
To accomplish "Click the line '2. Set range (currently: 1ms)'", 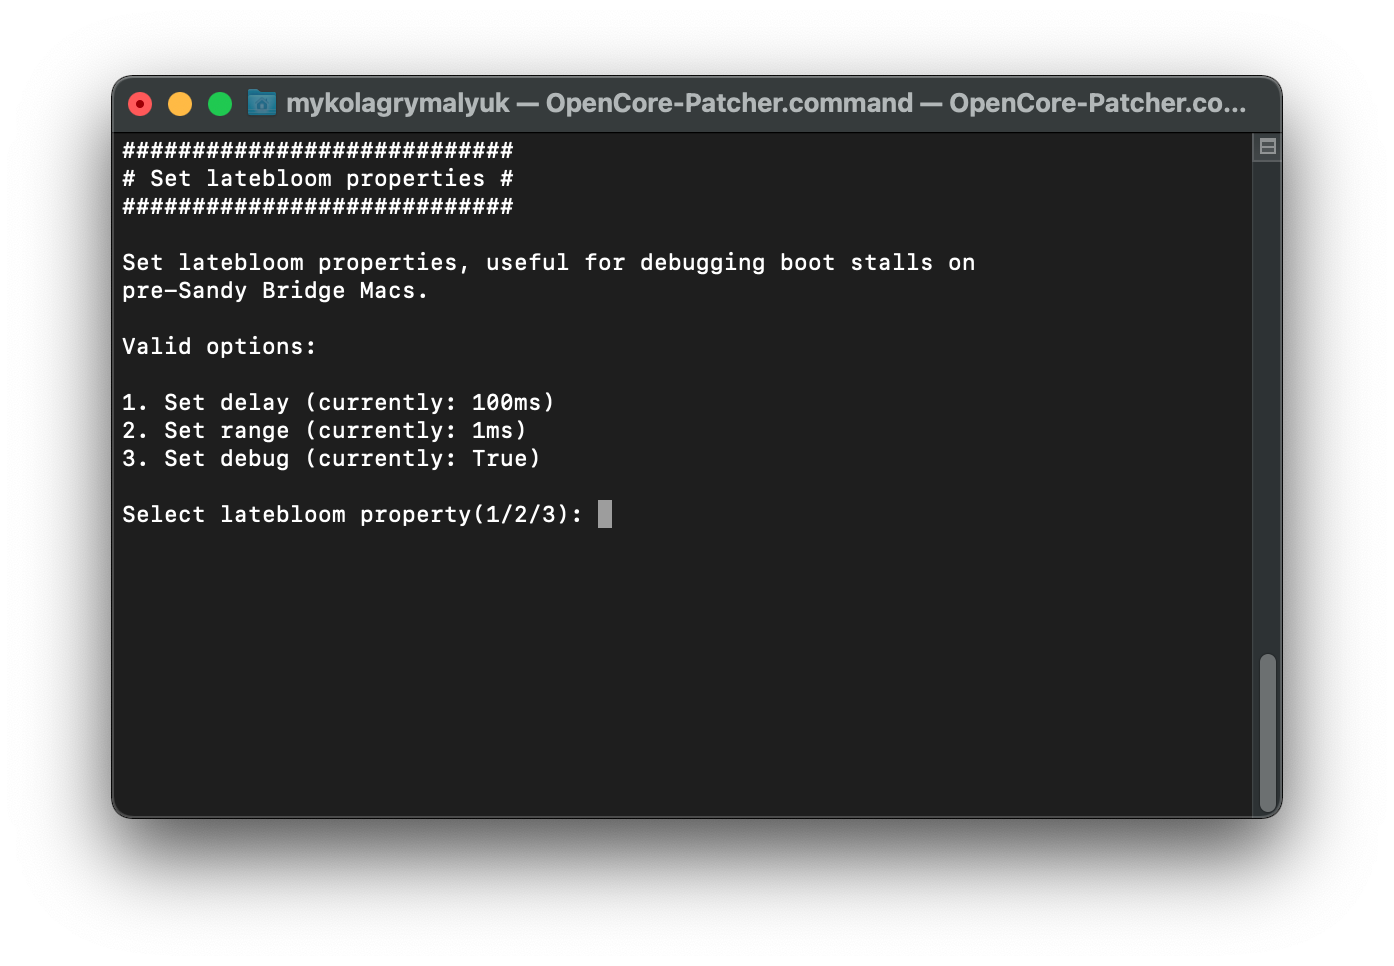I will point(324,431).
